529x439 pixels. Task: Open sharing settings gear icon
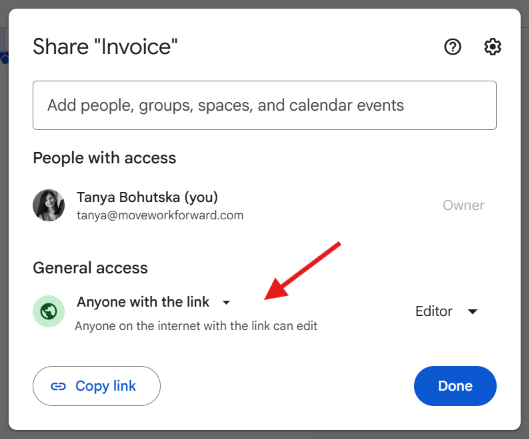(492, 47)
